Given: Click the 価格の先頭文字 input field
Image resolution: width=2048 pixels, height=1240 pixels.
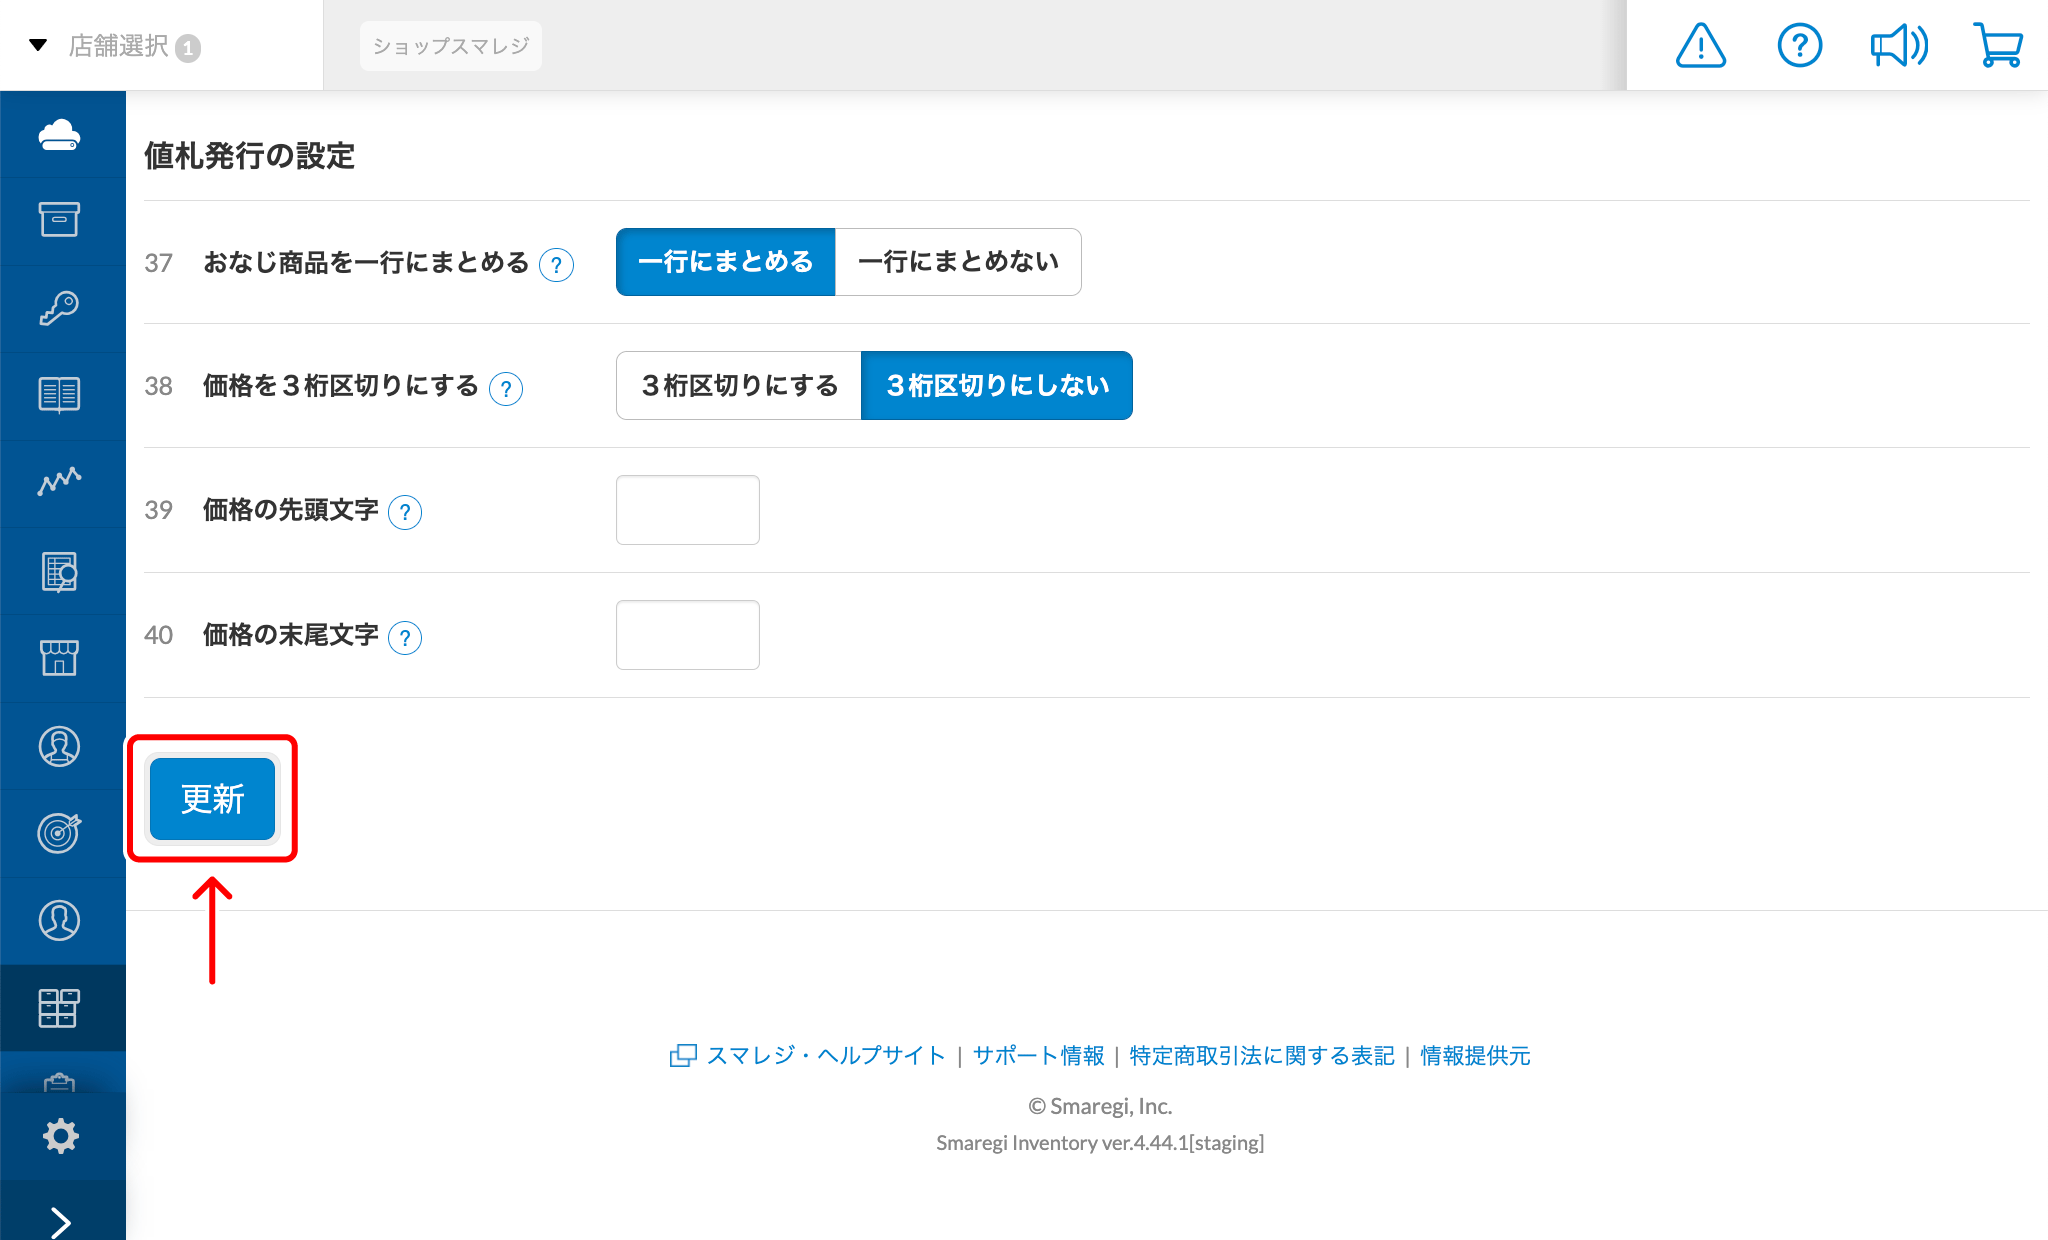Looking at the screenshot, I should pos(687,510).
